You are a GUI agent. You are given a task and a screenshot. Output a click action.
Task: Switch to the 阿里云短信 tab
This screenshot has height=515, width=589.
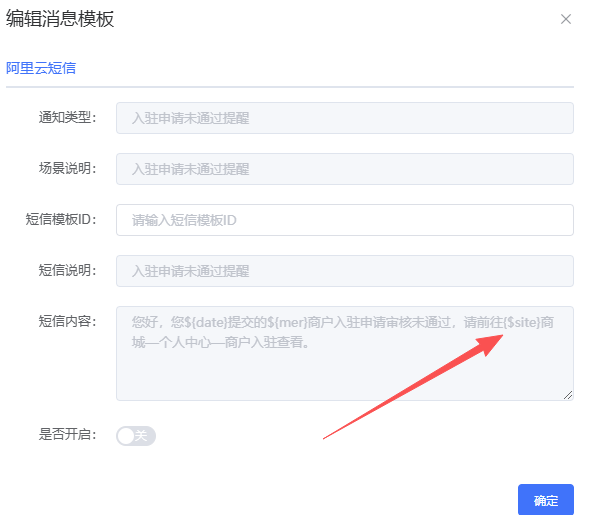click(41, 68)
